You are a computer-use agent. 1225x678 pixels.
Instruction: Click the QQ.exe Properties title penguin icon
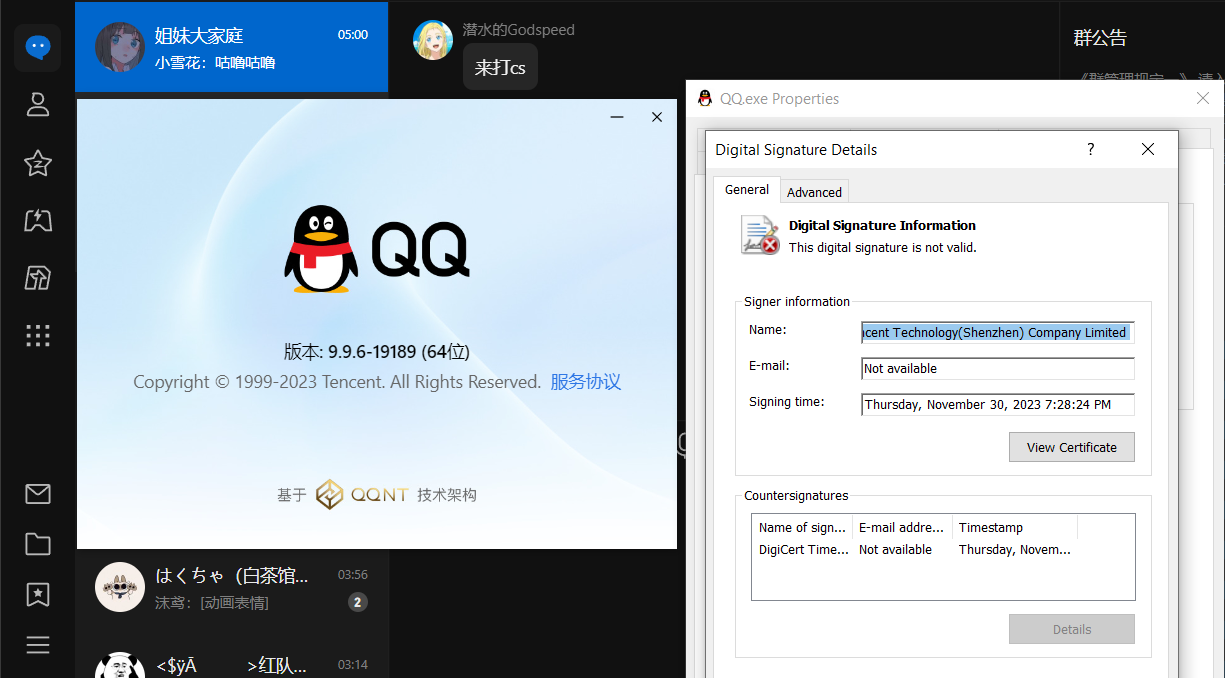pyautogui.click(x=704, y=98)
